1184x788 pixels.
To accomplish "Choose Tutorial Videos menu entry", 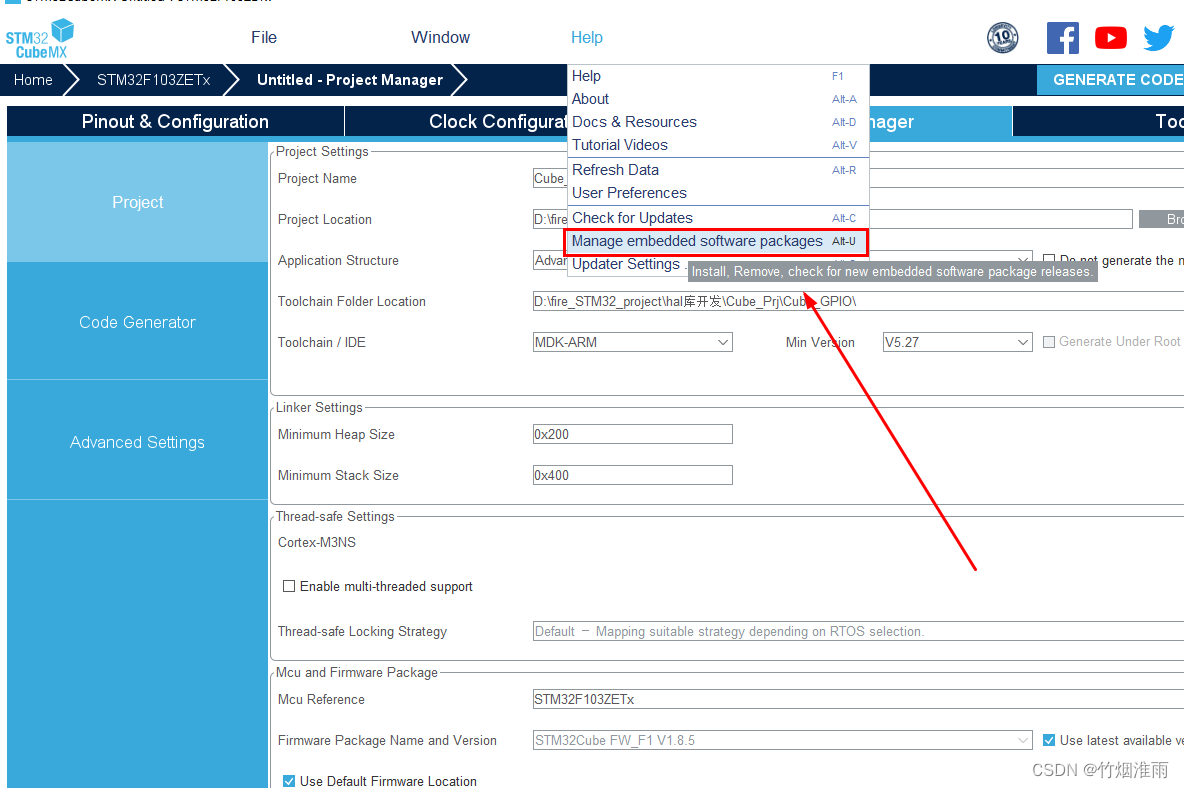I will [717, 145].
